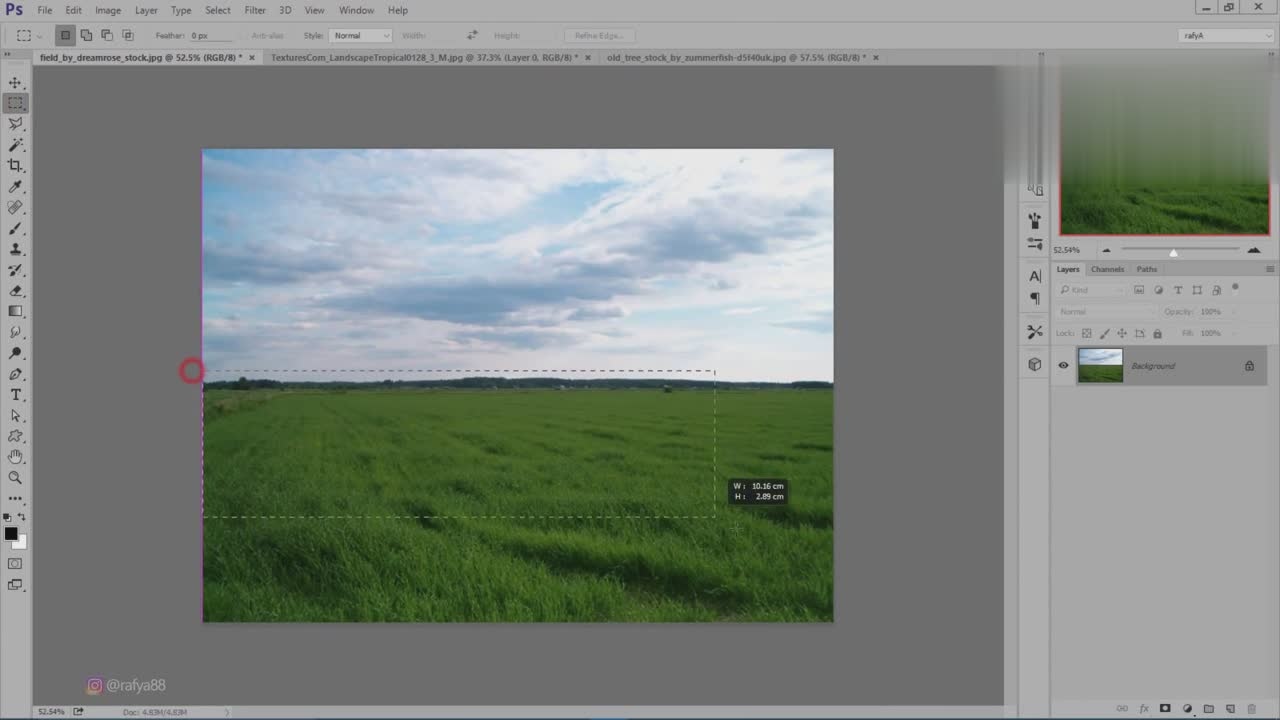Swap foreground and background colors
Screen dimensions: 1280x720
pyautogui.click(x=23, y=517)
